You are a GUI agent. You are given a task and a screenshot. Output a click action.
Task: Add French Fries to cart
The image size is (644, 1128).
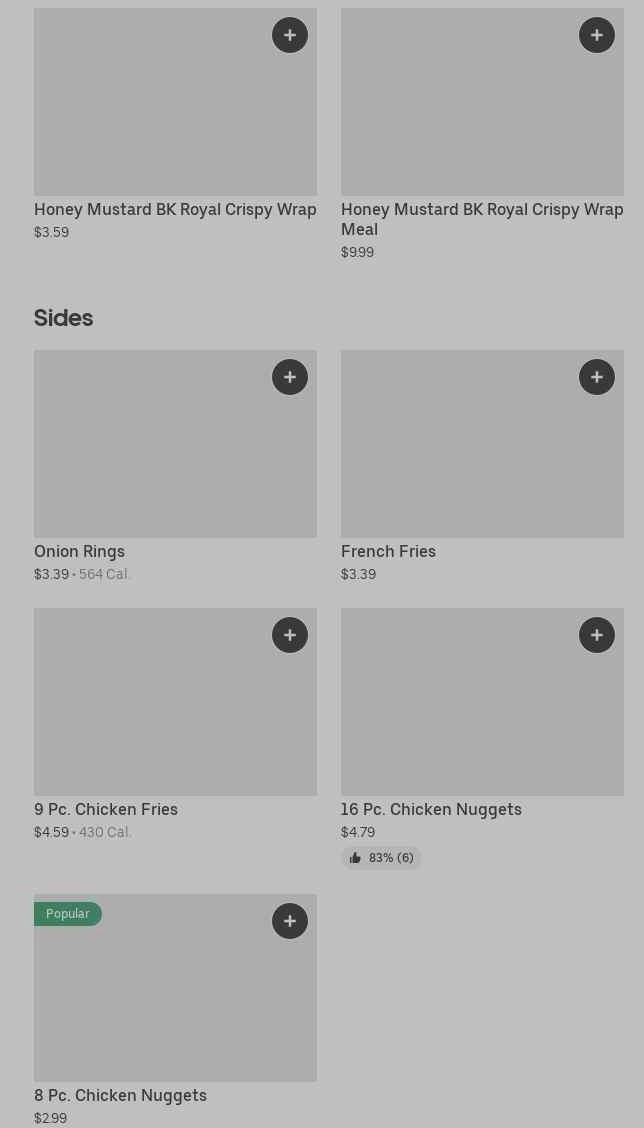pos(597,377)
